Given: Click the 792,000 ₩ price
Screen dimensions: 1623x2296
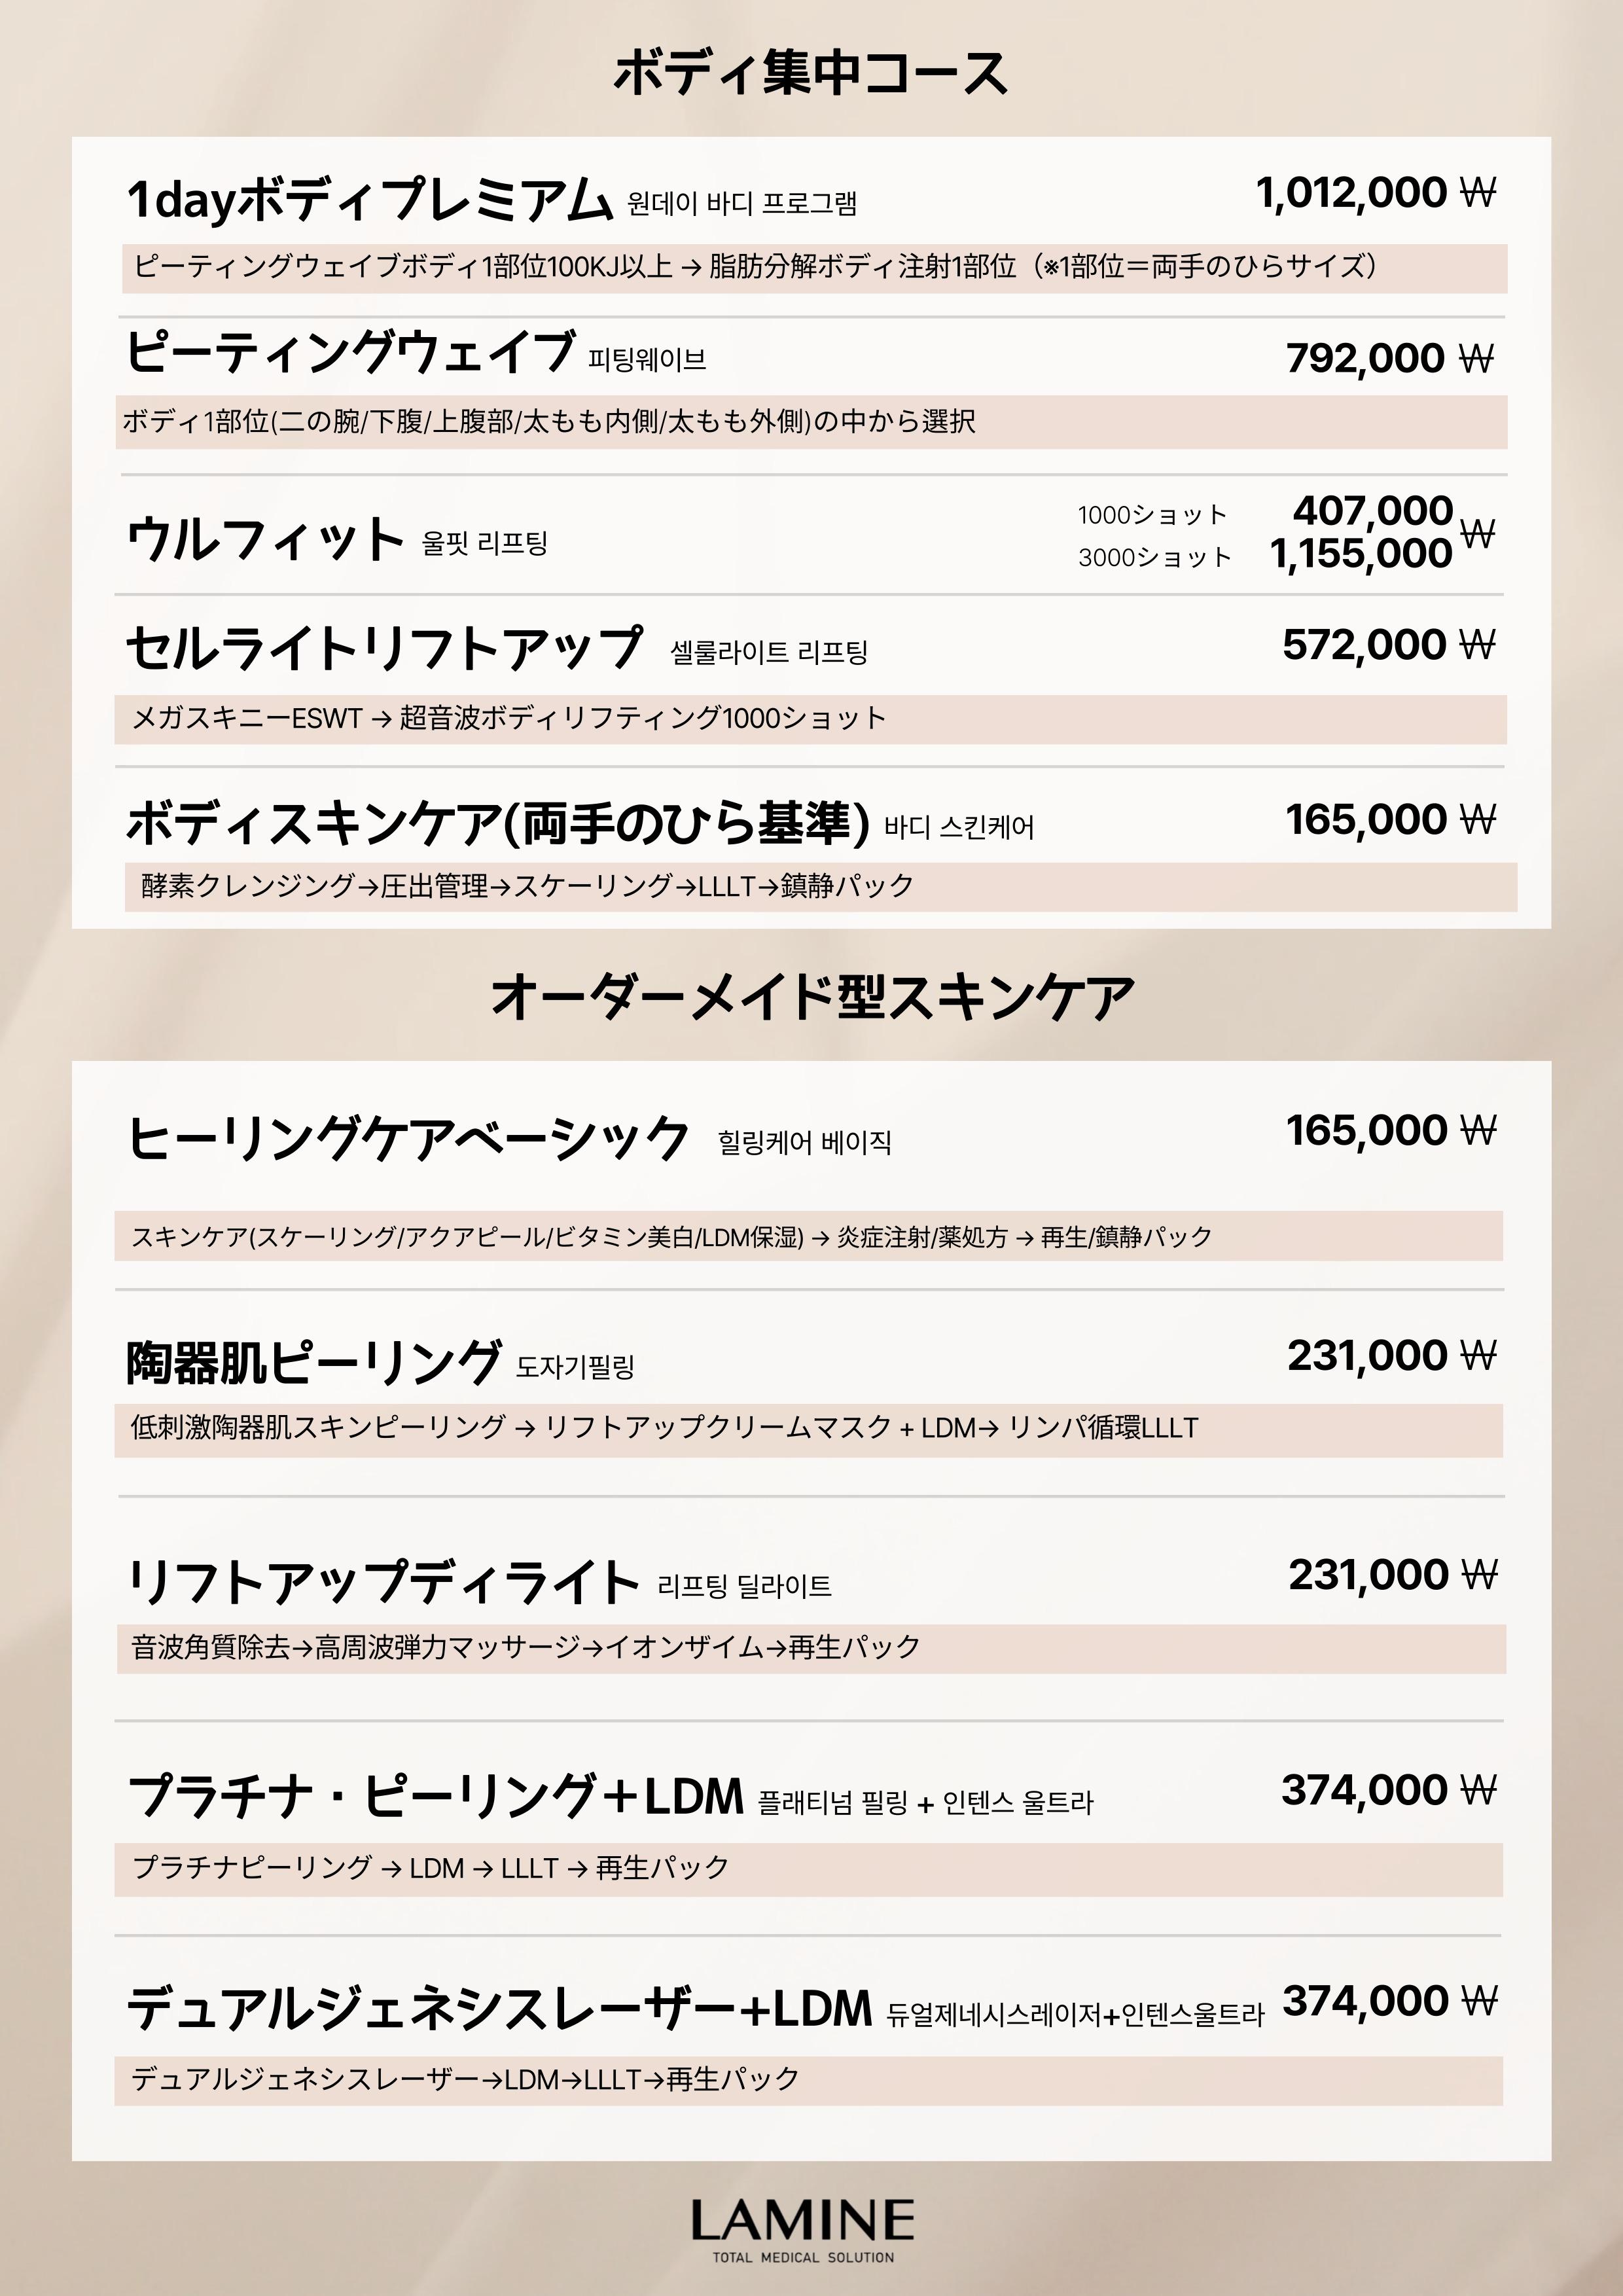Looking at the screenshot, I should click(x=1389, y=358).
